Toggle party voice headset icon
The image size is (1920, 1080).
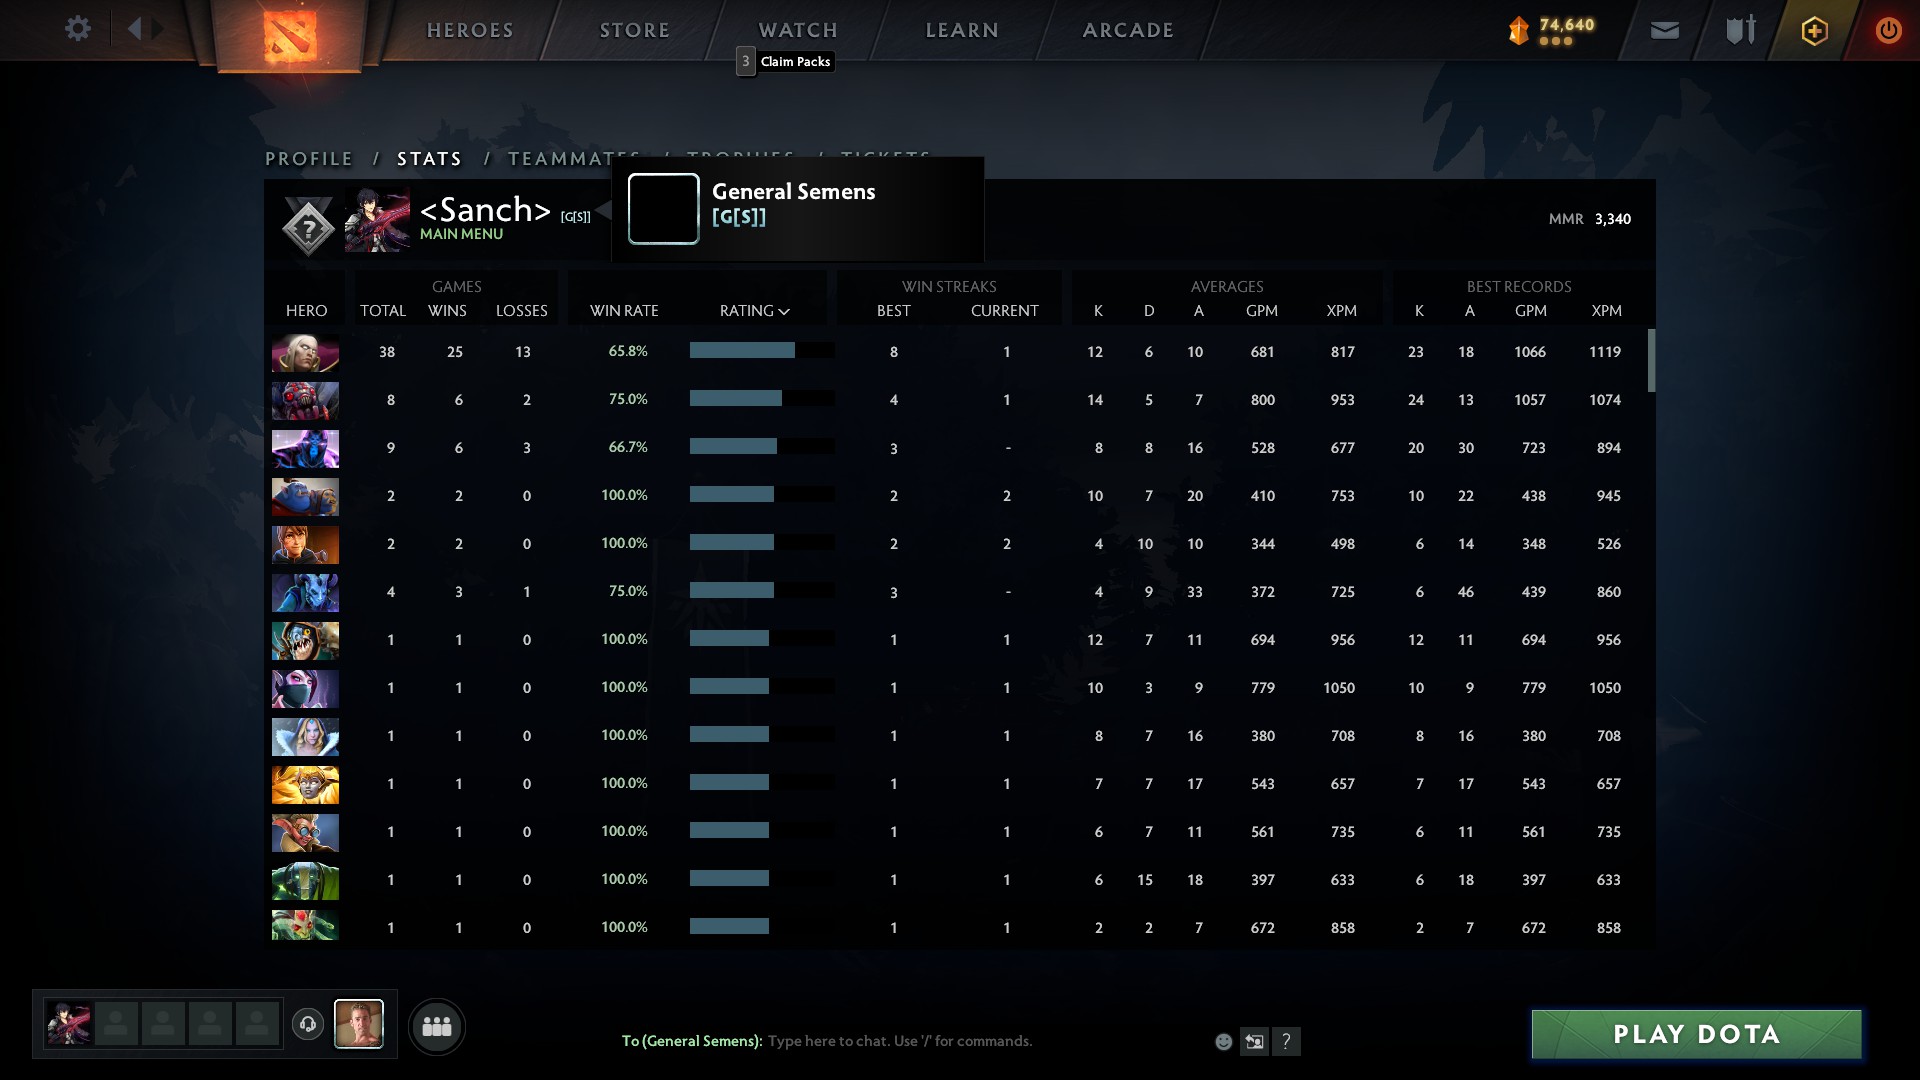(308, 1024)
